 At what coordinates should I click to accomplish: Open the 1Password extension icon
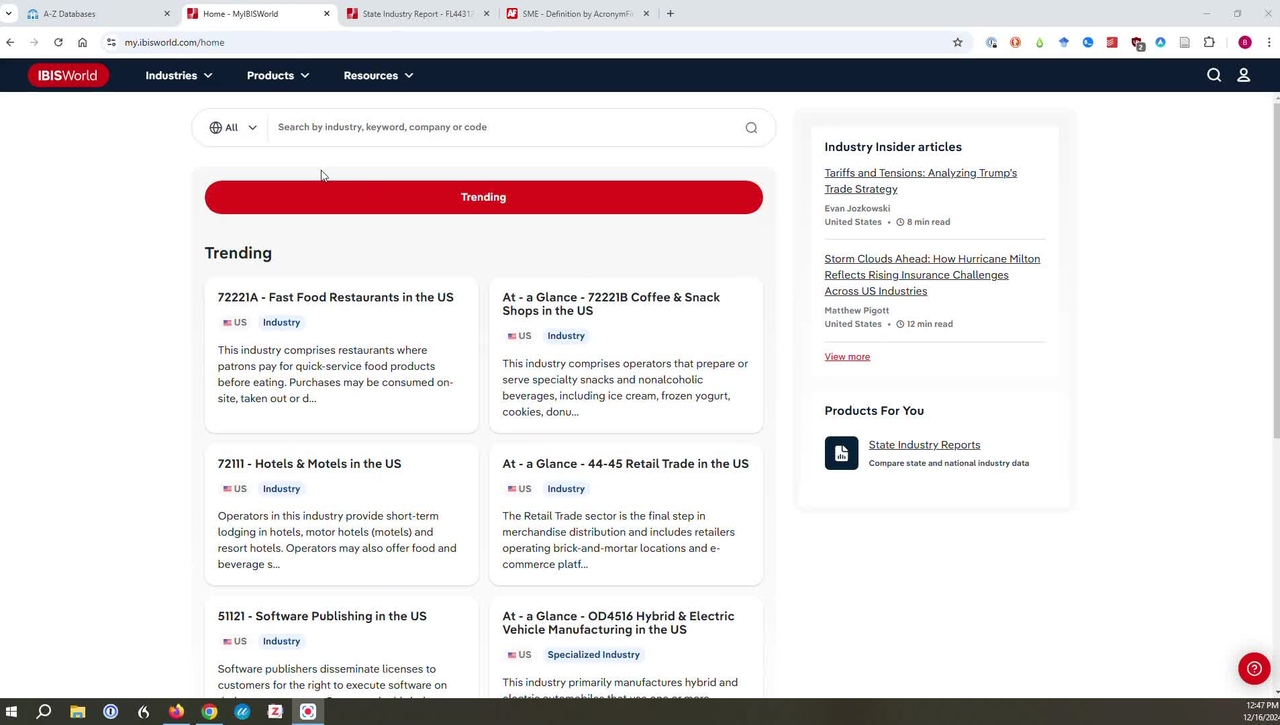coord(991,42)
